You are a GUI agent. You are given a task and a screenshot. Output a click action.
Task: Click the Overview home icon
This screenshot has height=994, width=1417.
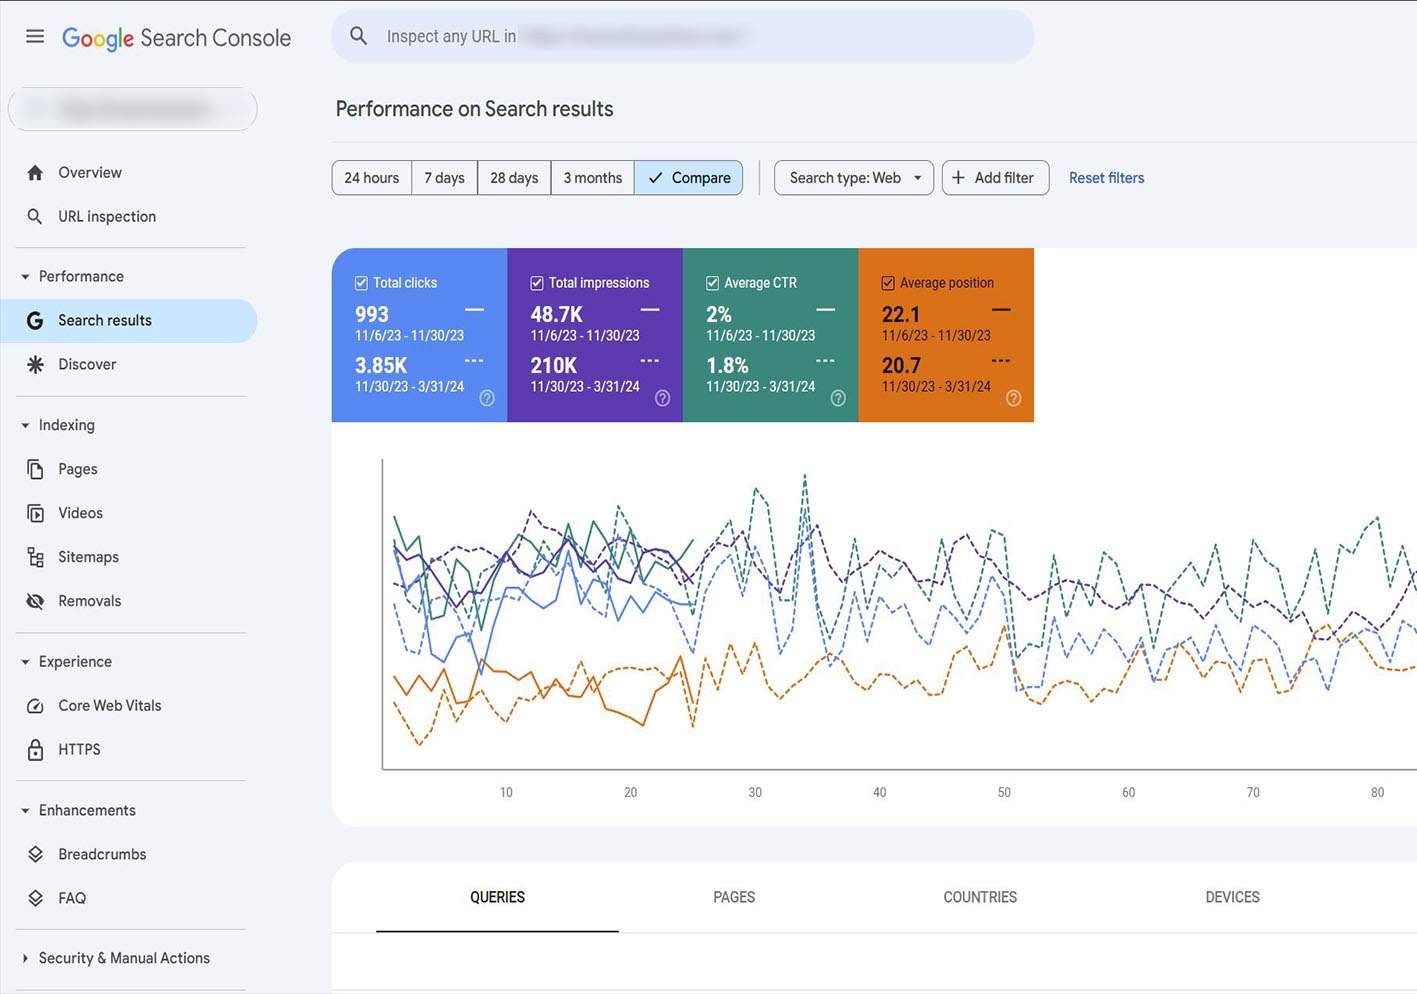(35, 173)
